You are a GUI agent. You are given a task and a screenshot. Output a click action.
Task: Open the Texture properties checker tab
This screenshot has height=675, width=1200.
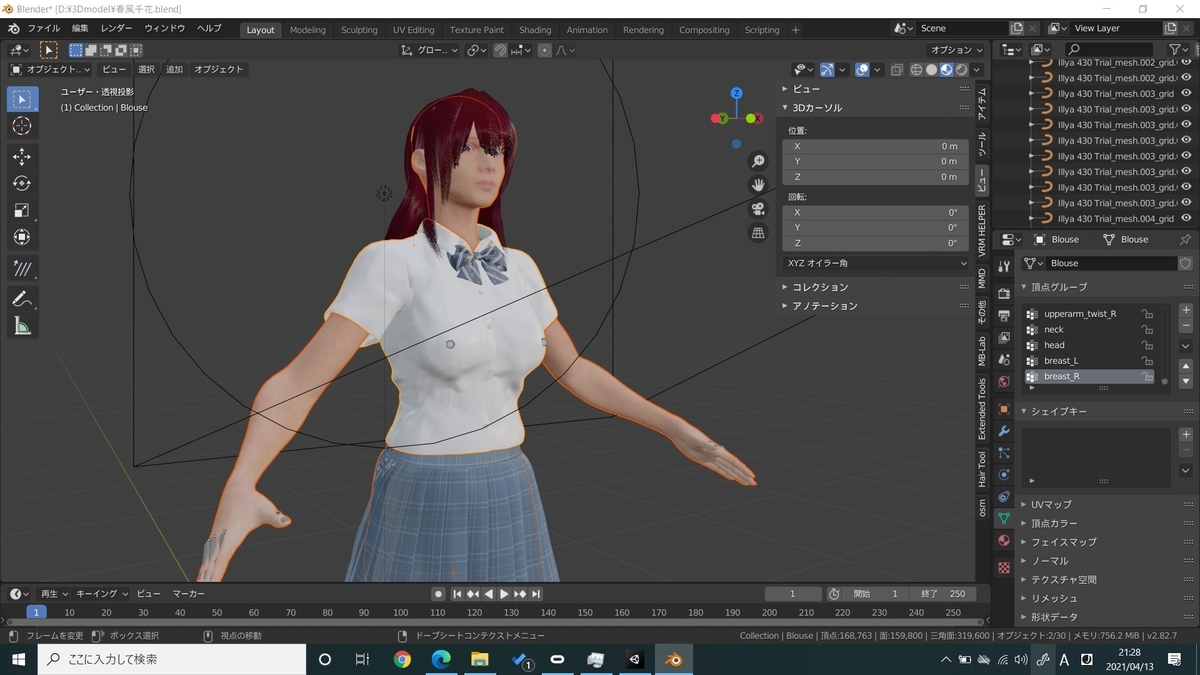pyautogui.click(x=1004, y=567)
